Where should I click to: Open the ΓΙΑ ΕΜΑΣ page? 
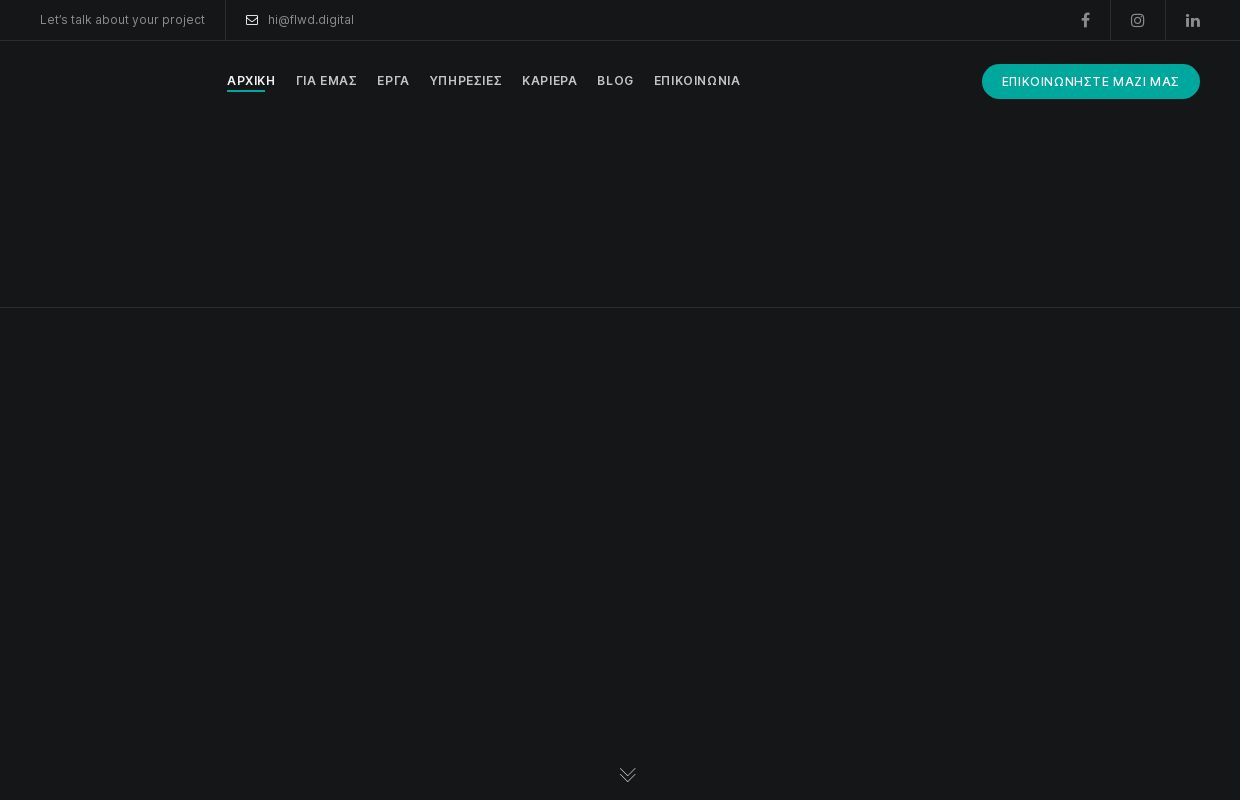tap(326, 81)
